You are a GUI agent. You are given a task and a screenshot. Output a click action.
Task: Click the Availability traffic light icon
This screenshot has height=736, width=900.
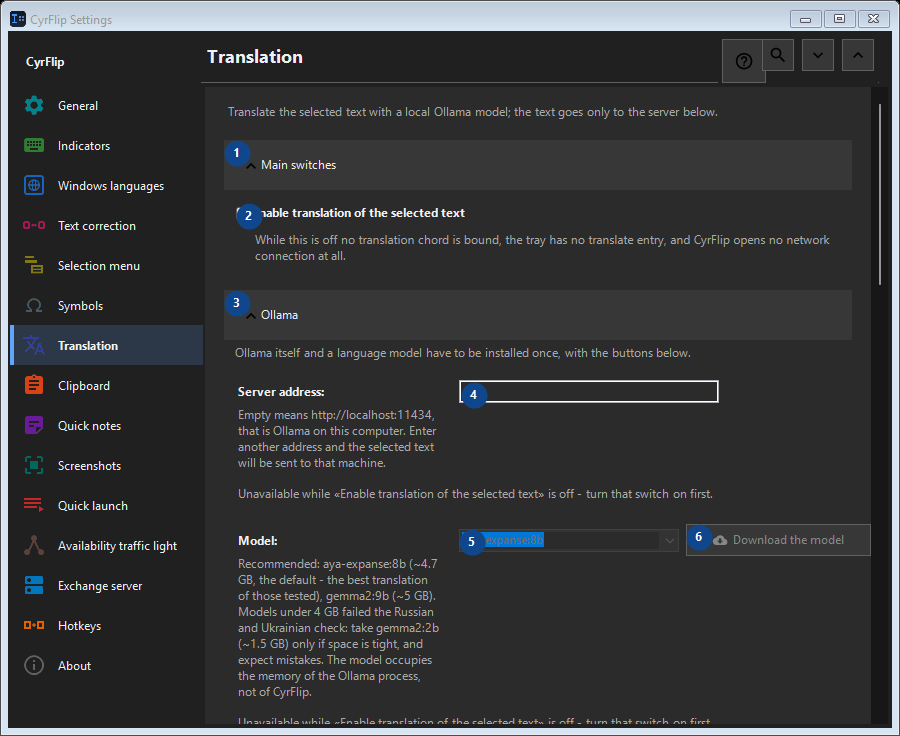coord(34,545)
